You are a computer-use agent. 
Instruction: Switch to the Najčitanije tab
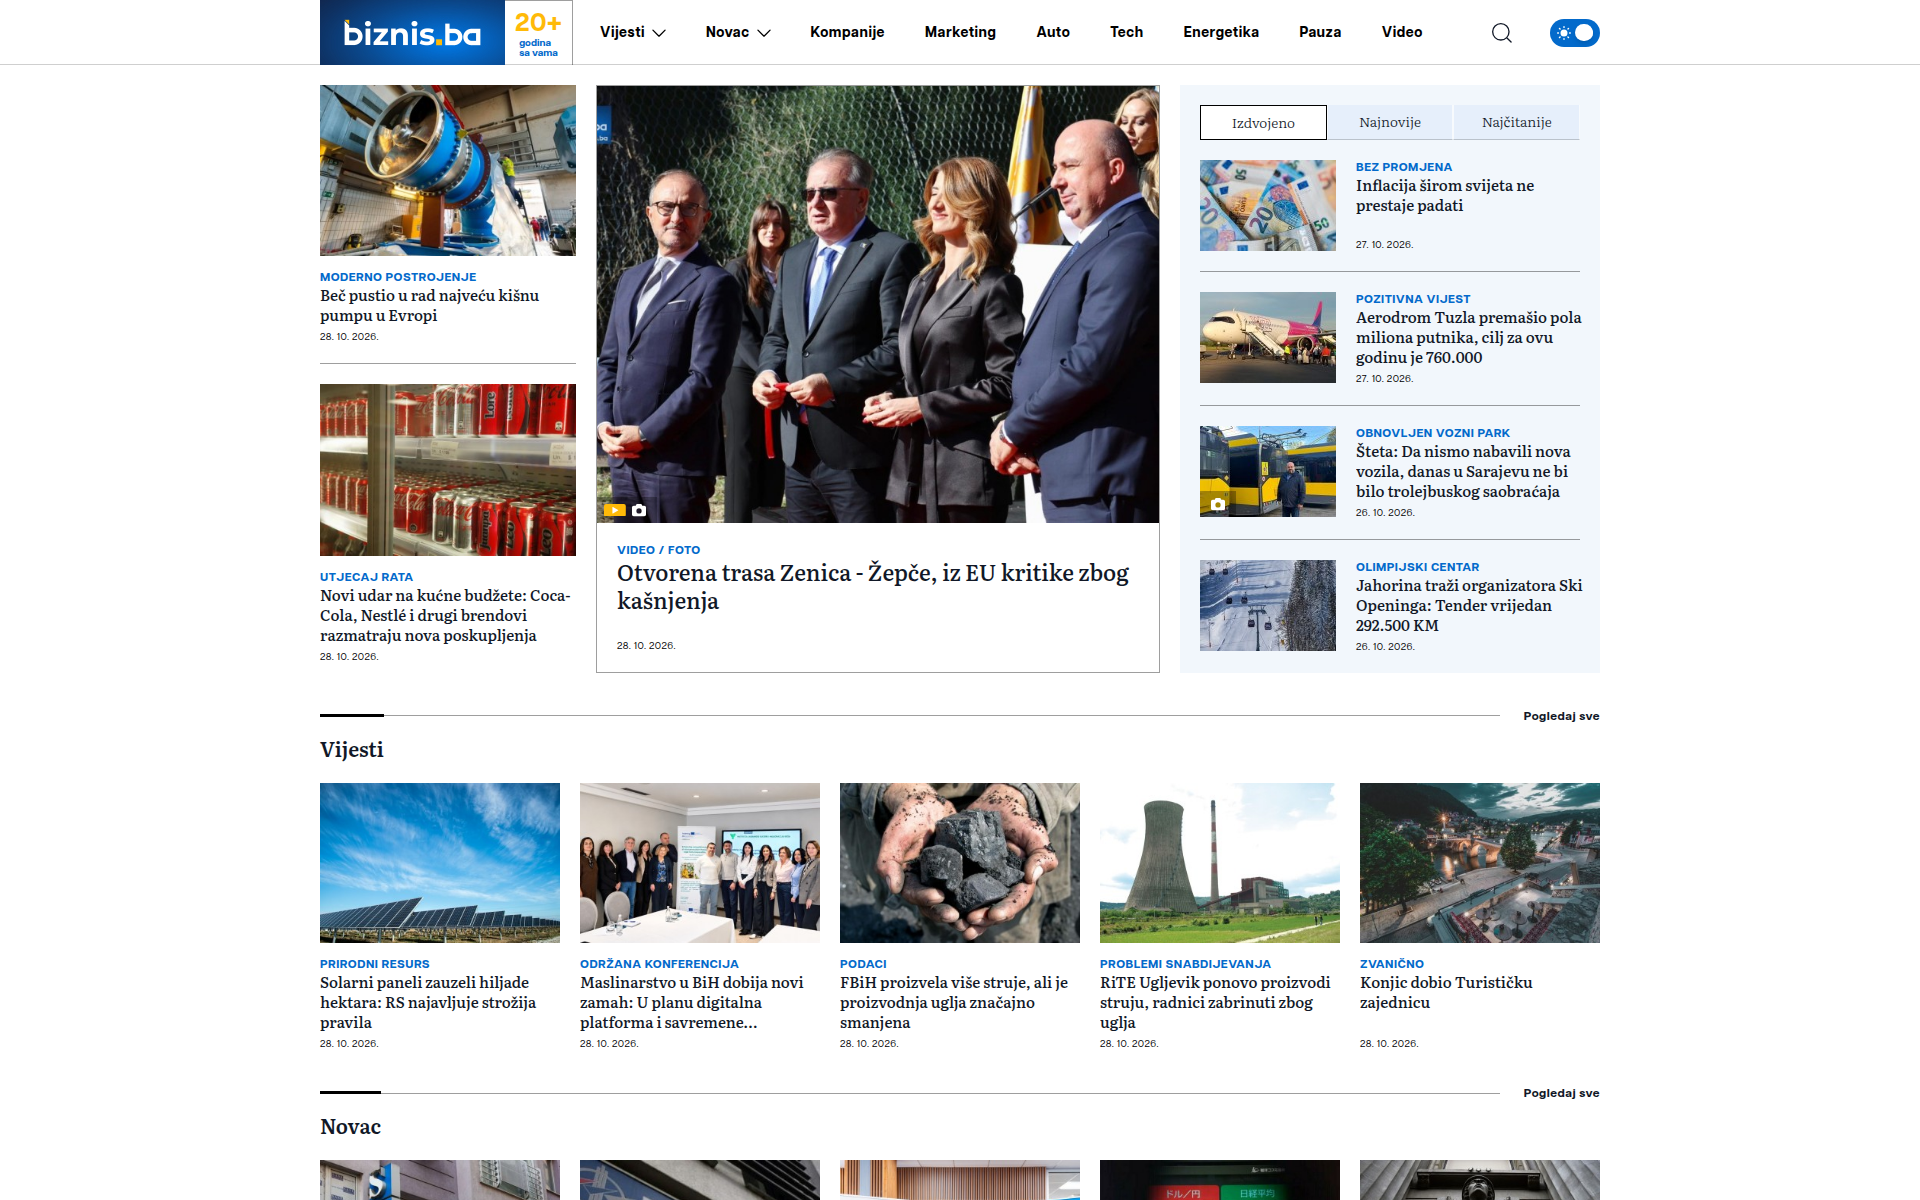1516,122
